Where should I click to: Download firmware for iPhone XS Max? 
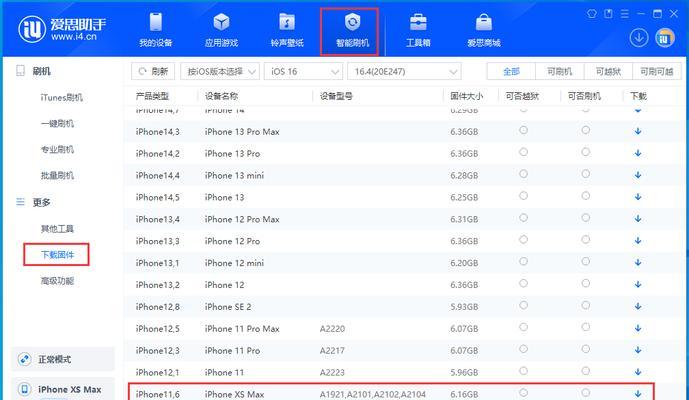click(x=638, y=394)
